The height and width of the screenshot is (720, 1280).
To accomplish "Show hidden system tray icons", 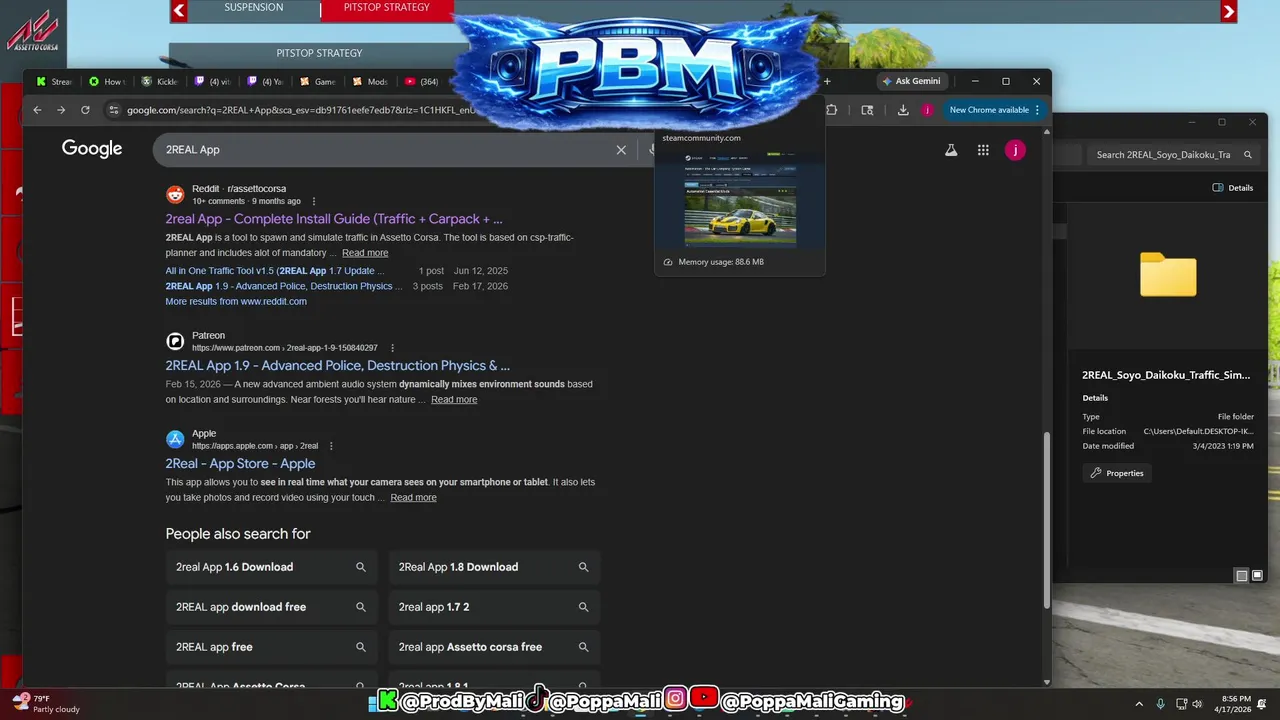I will click(1138, 704).
